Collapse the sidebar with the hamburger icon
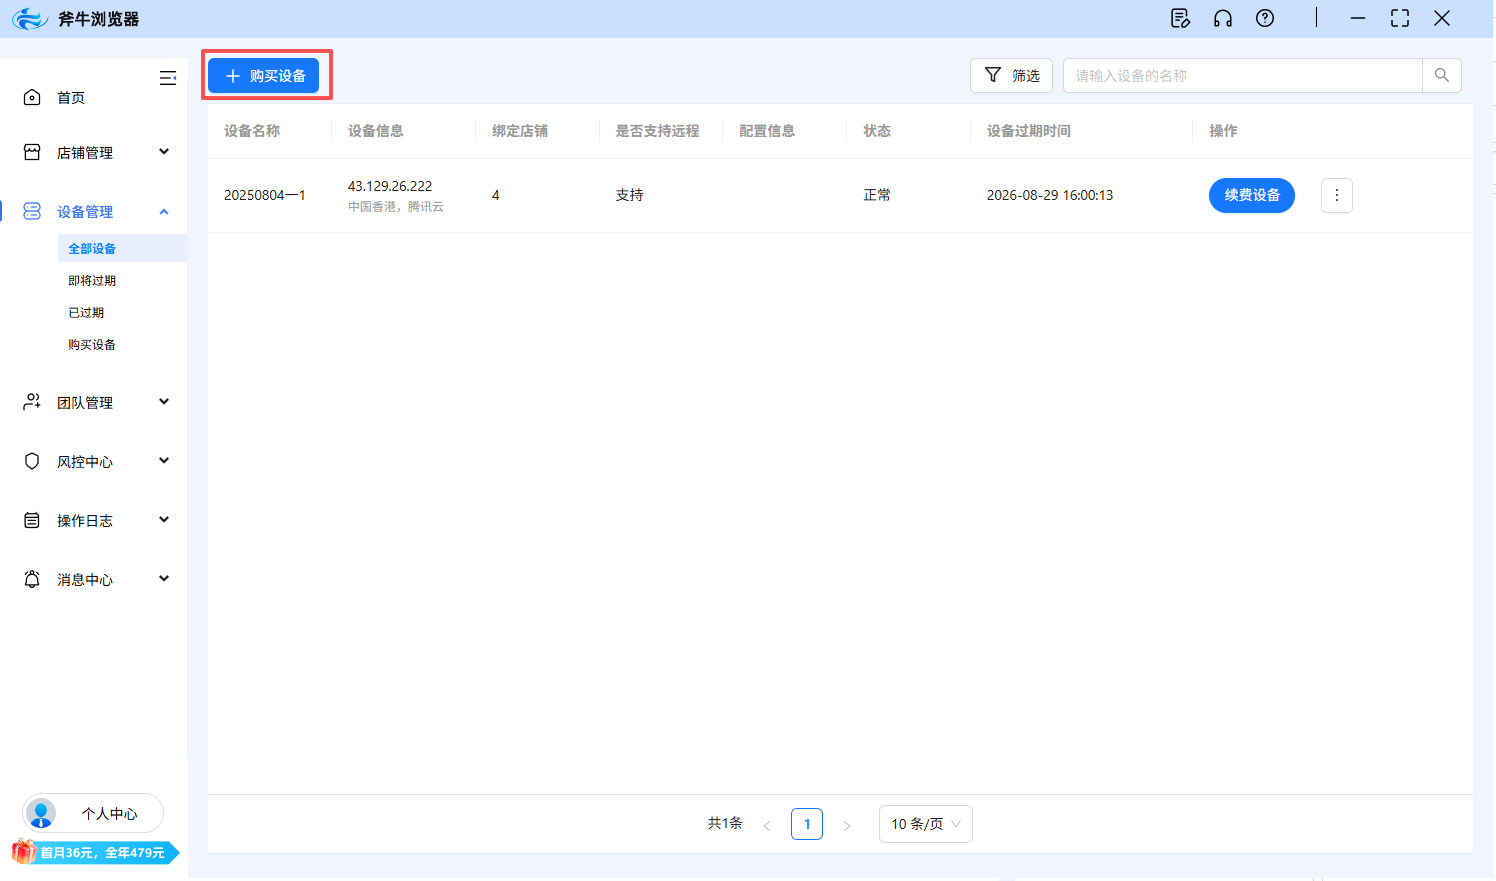 tap(167, 77)
